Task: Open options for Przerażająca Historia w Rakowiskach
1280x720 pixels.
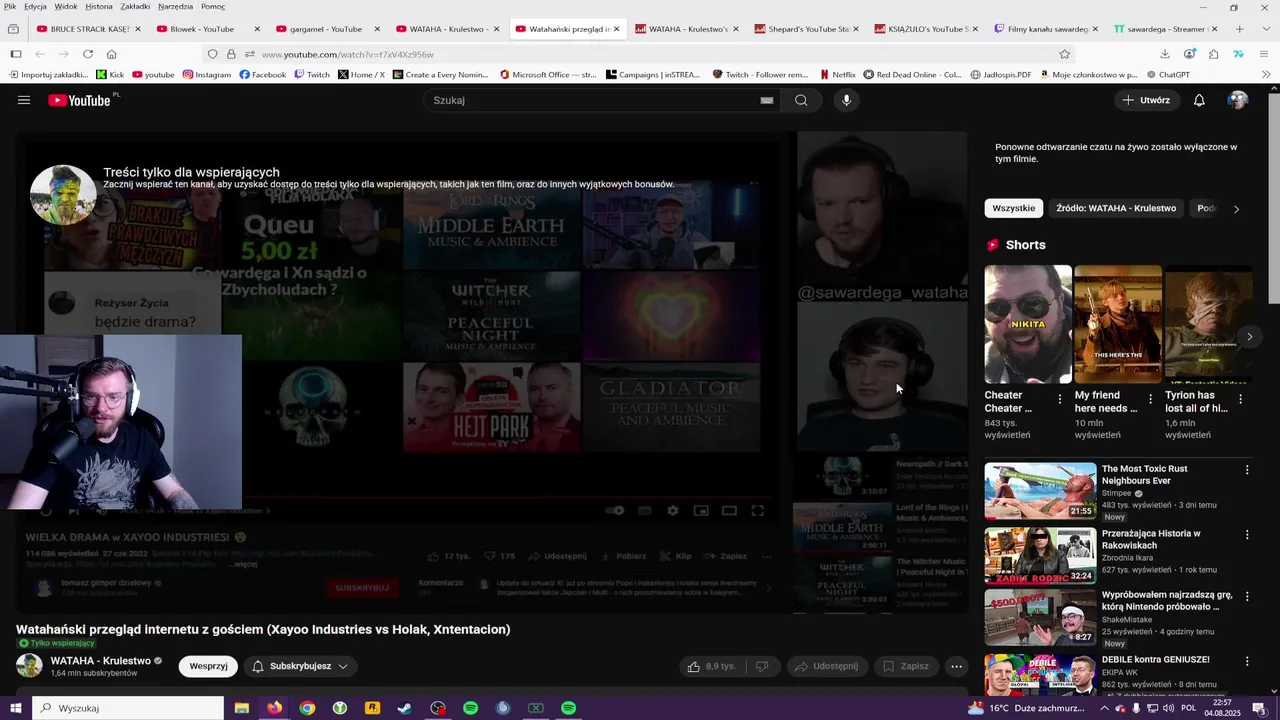Action: pos(1247,534)
